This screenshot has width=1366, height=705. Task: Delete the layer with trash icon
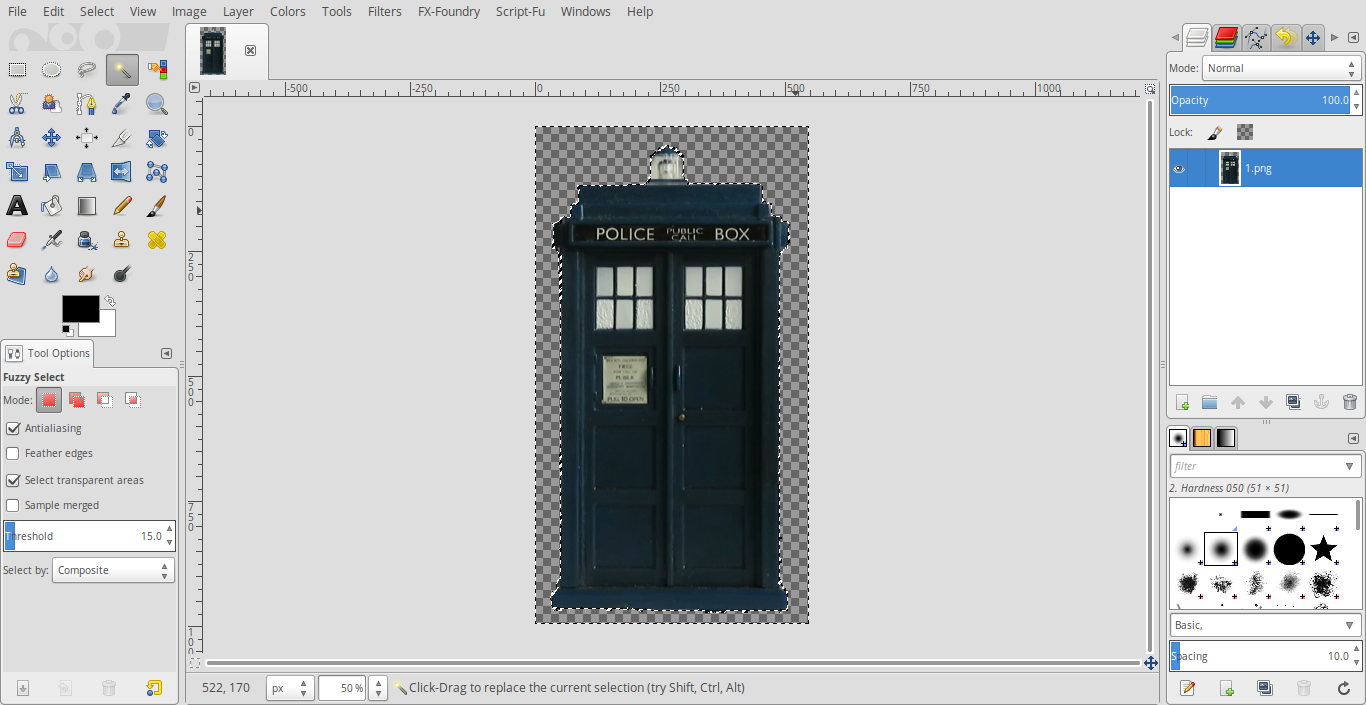pyautogui.click(x=1349, y=402)
